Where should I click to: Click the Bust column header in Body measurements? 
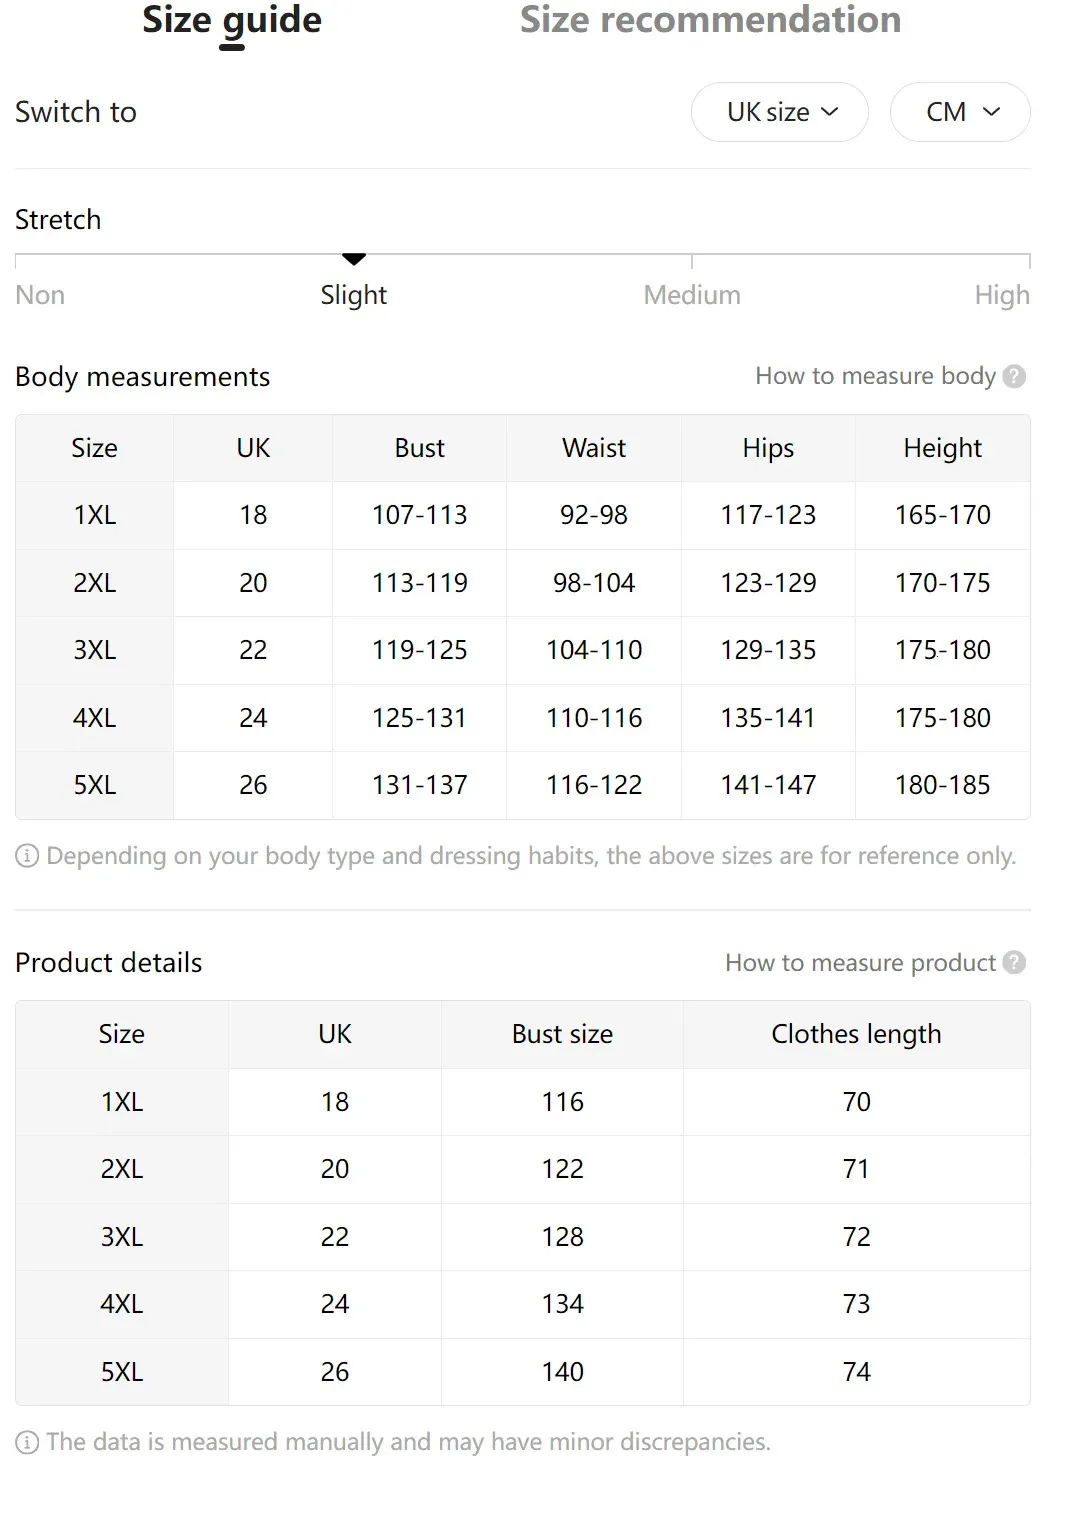[420, 448]
